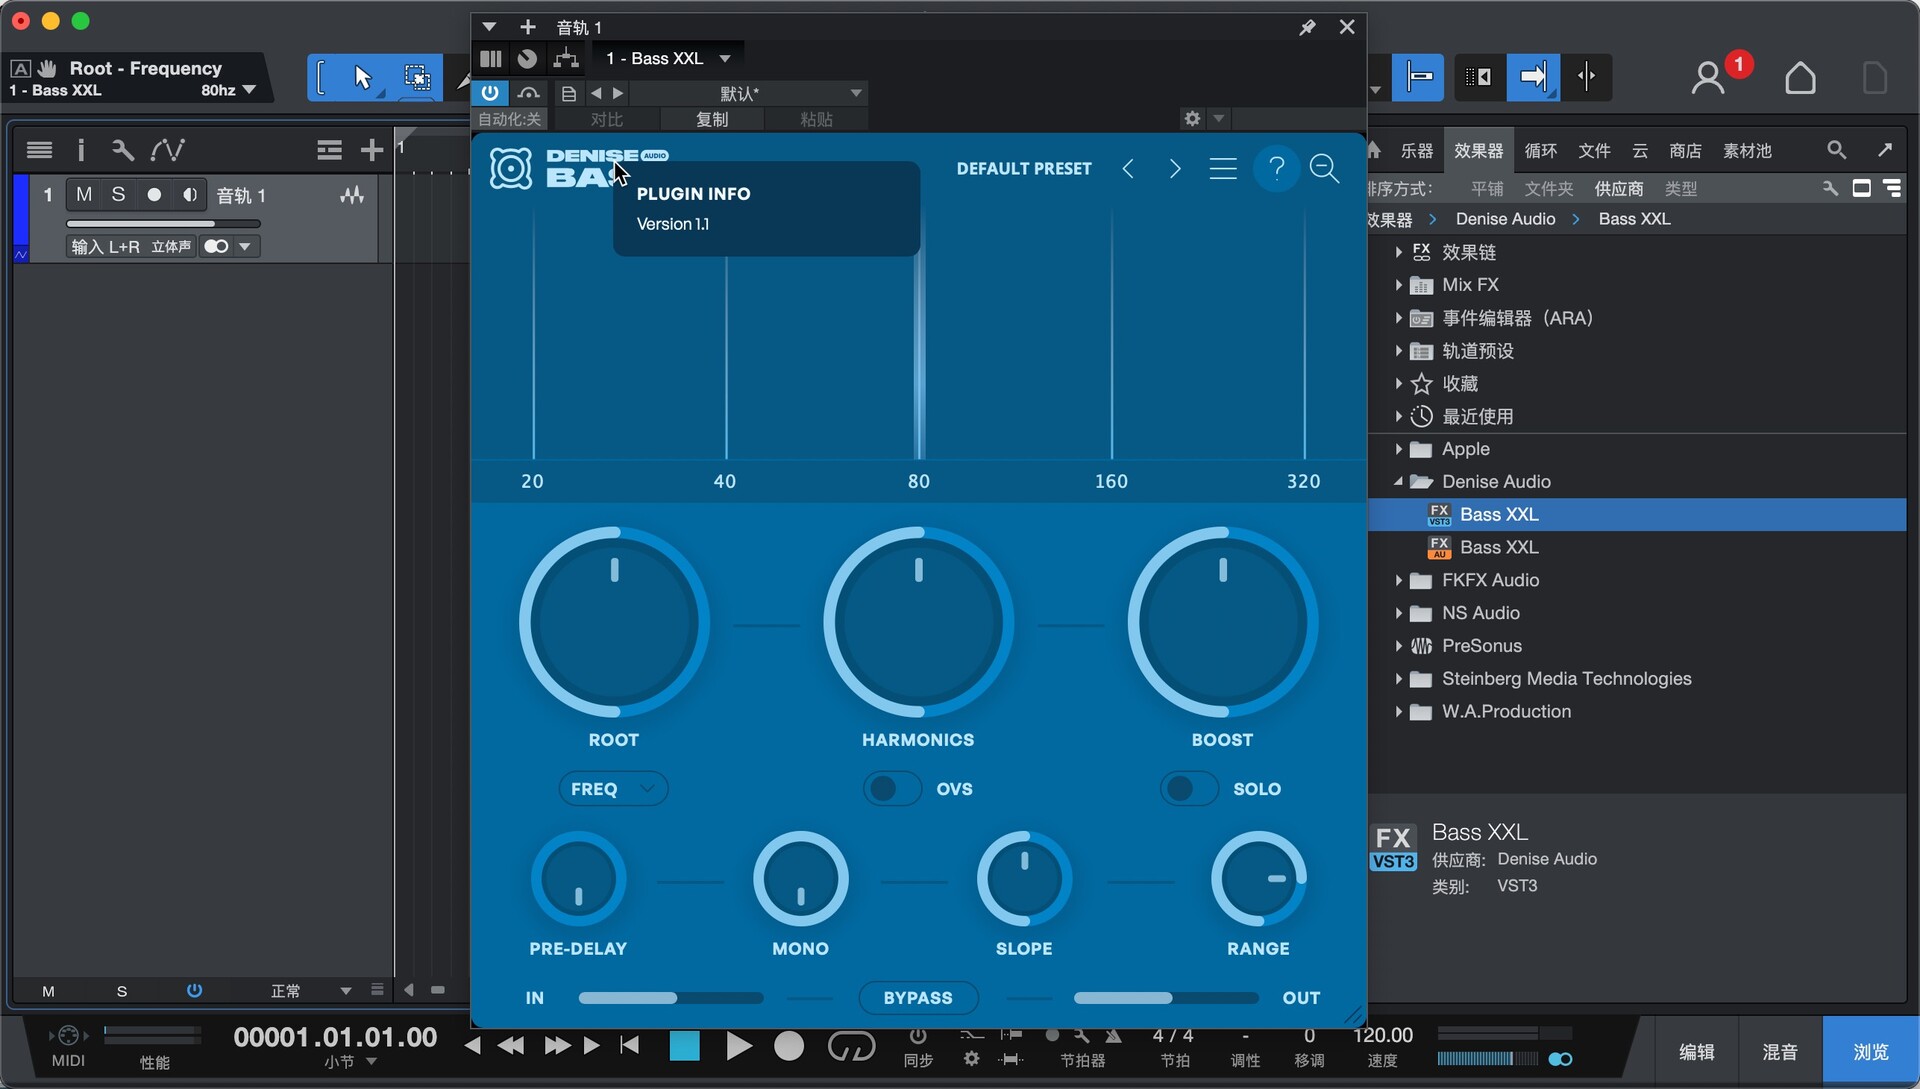This screenshot has height=1089, width=1920.
Task: Click the zoom-out magnifier icon in the plugin
Action: tap(1324, 168)
